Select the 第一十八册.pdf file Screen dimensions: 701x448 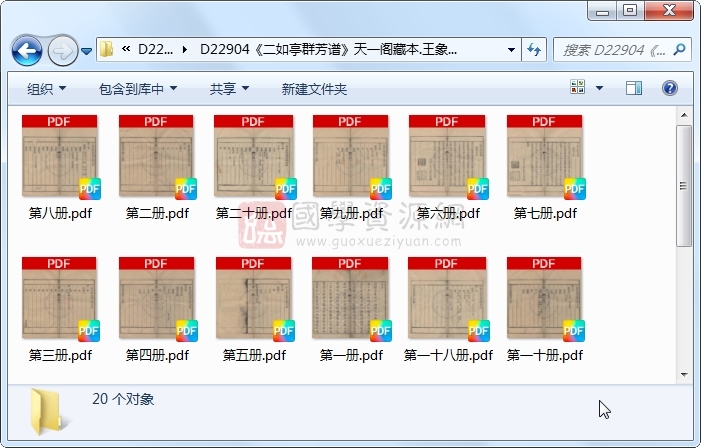(448, 302)
